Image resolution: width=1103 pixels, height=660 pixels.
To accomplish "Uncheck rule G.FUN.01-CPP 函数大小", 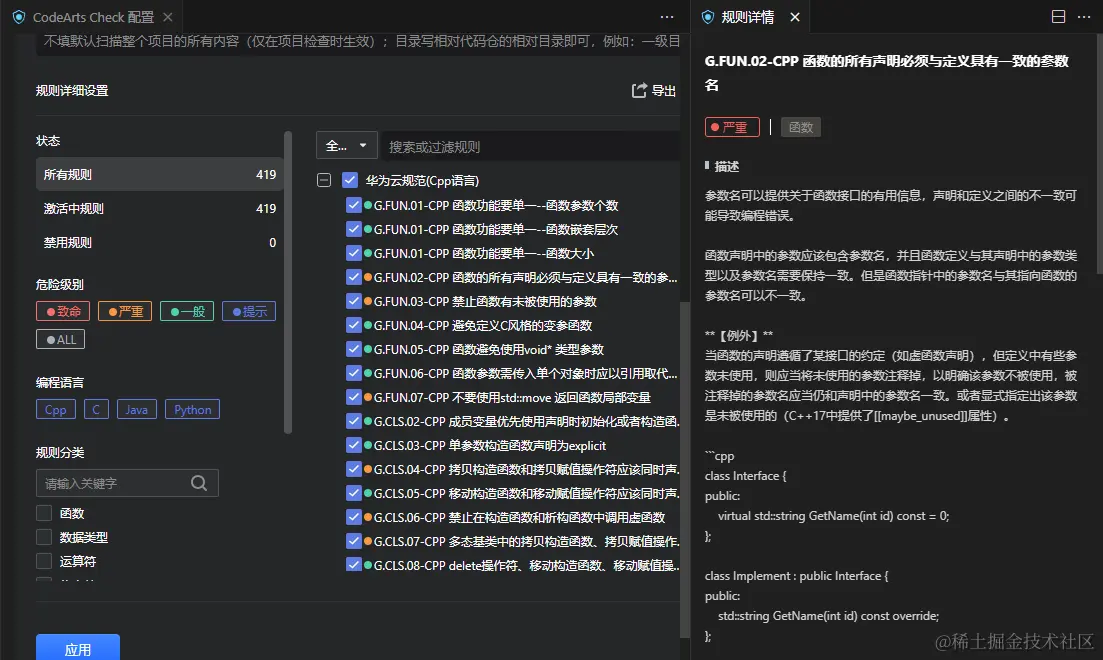I will coord(354,253).
